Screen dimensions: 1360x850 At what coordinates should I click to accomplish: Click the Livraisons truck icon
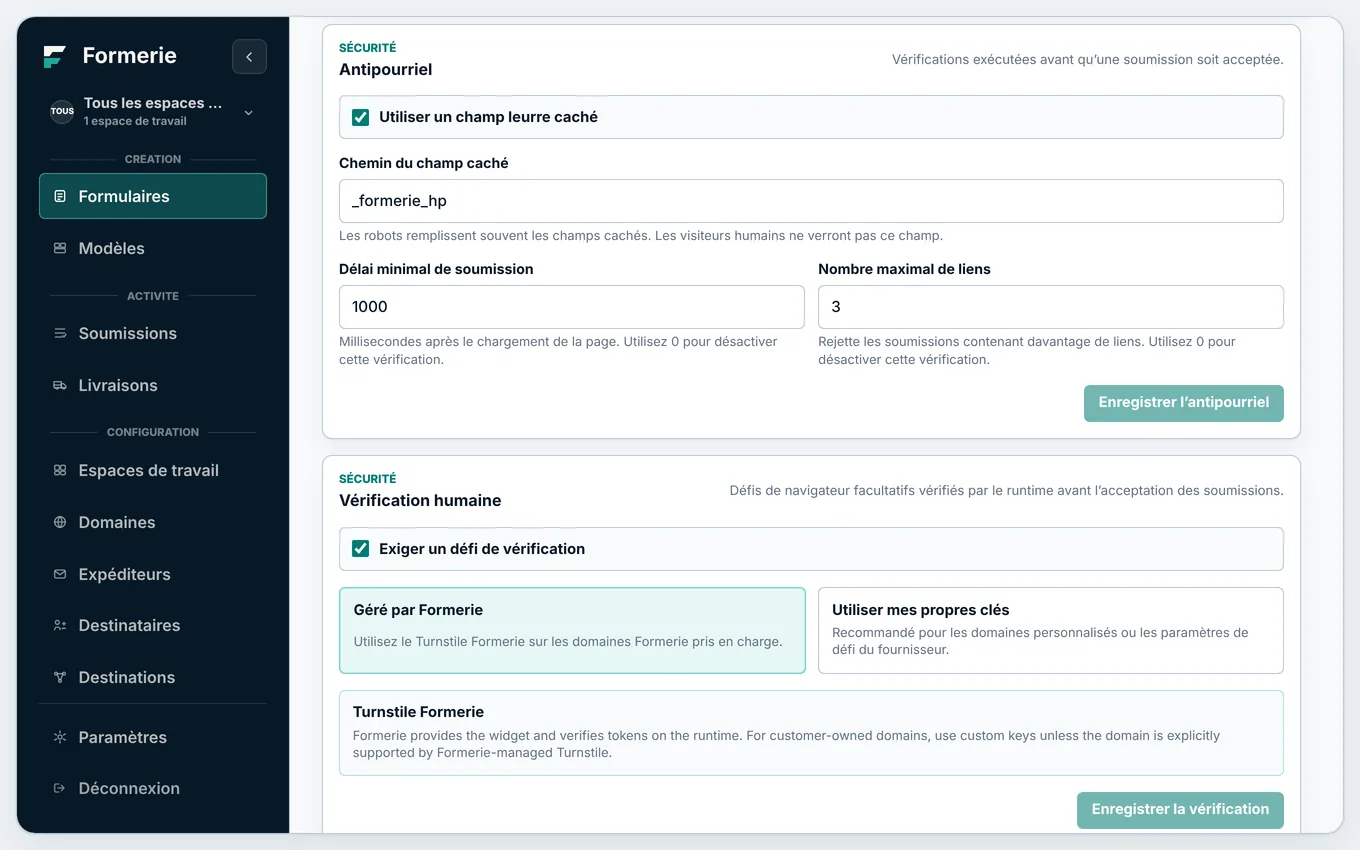60,385
